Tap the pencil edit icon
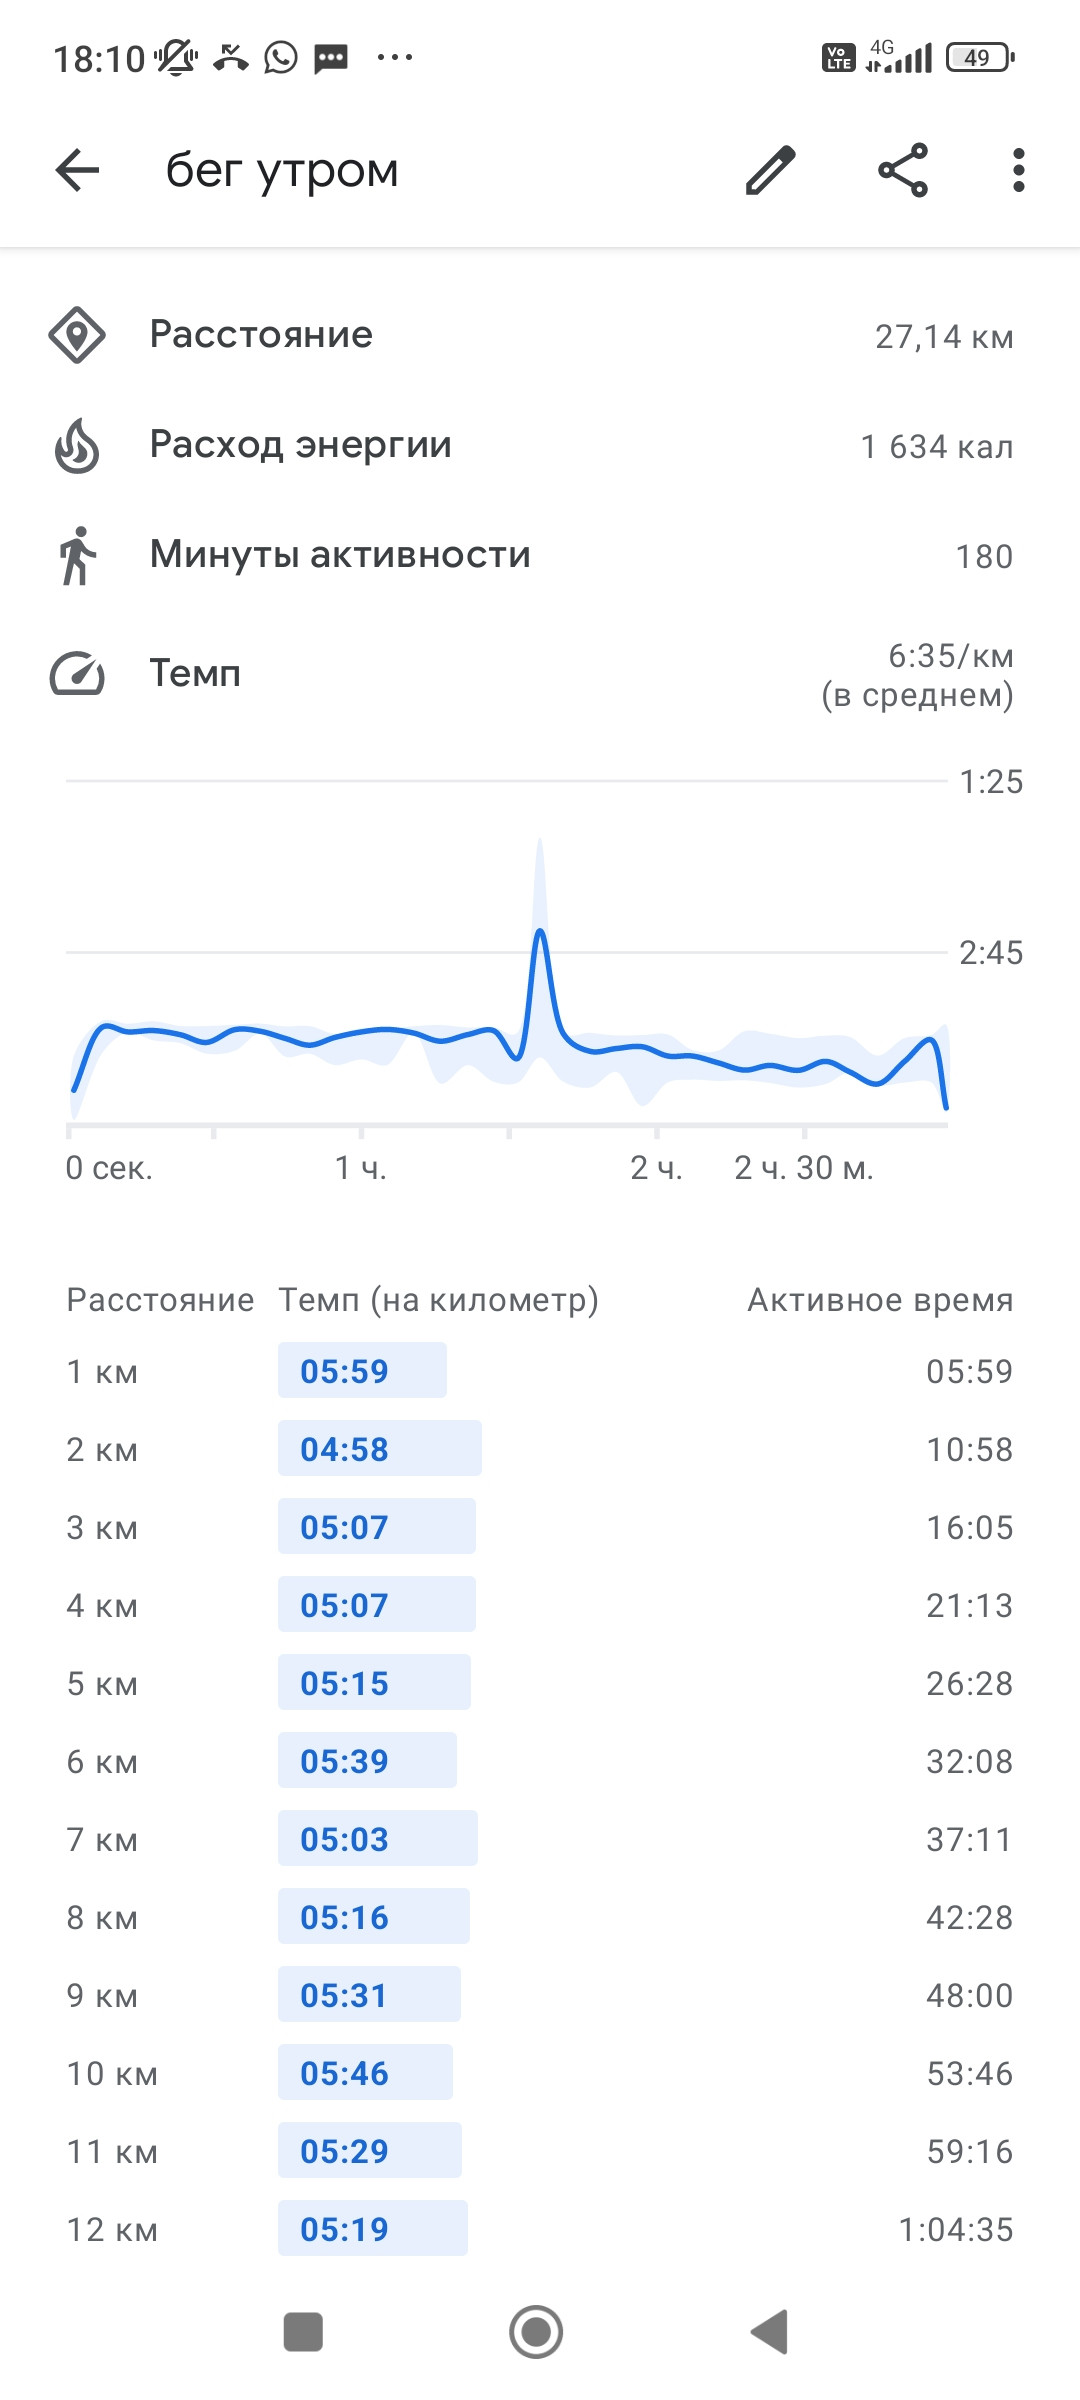 pos(771,170)
